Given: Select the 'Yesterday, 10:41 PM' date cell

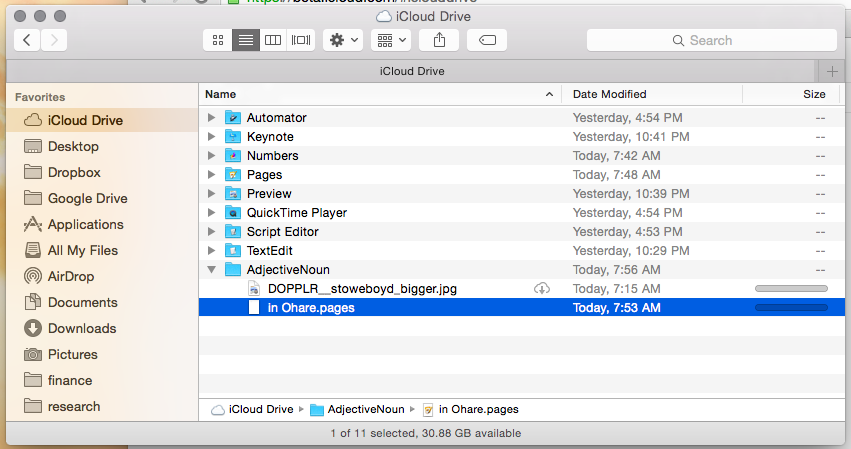Looking at the screenshot, I should [x=631, y=136].
